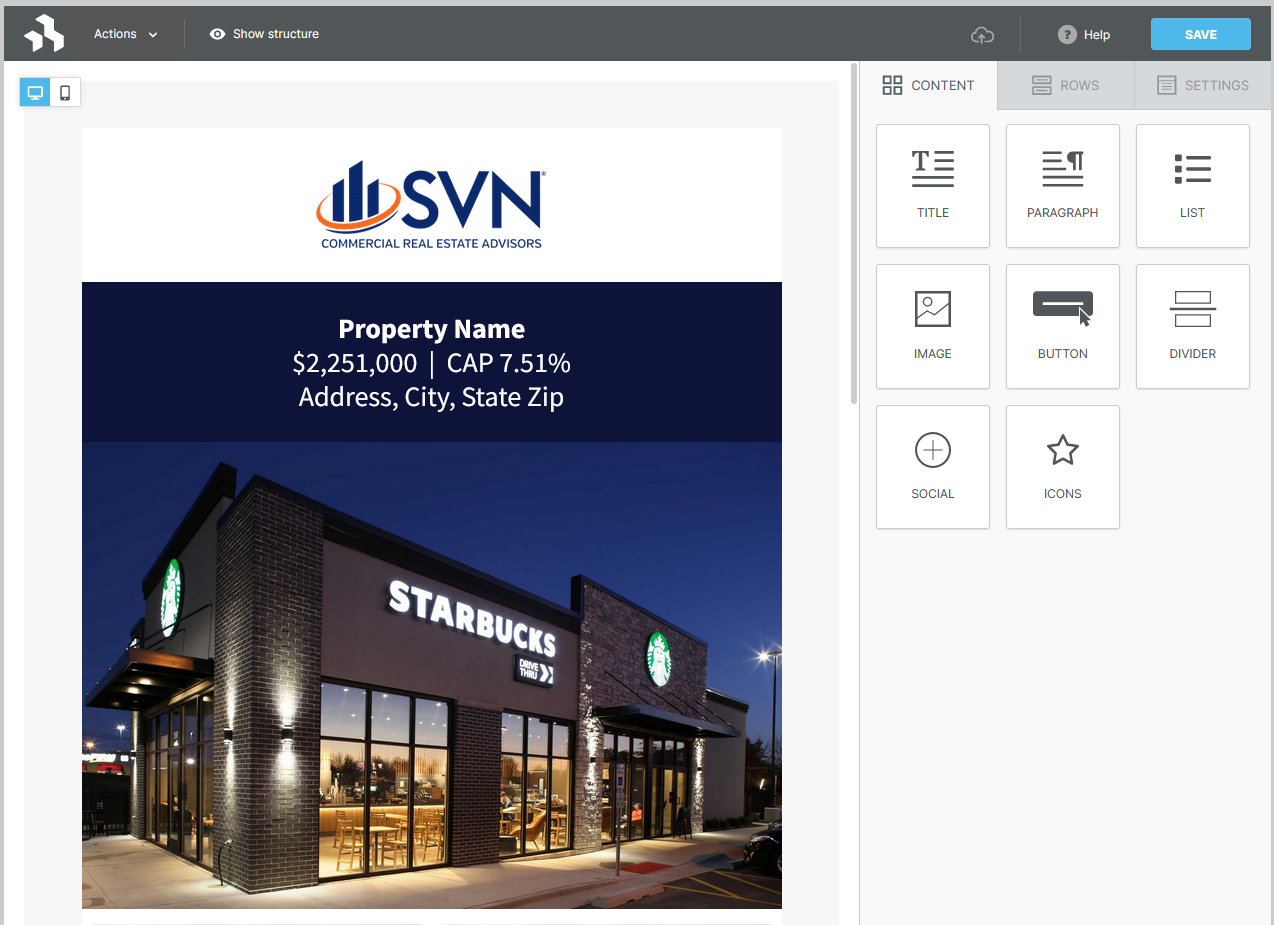Open the SETTINGS tab
The image size is (1274, 925).
tap(1203, 85)
